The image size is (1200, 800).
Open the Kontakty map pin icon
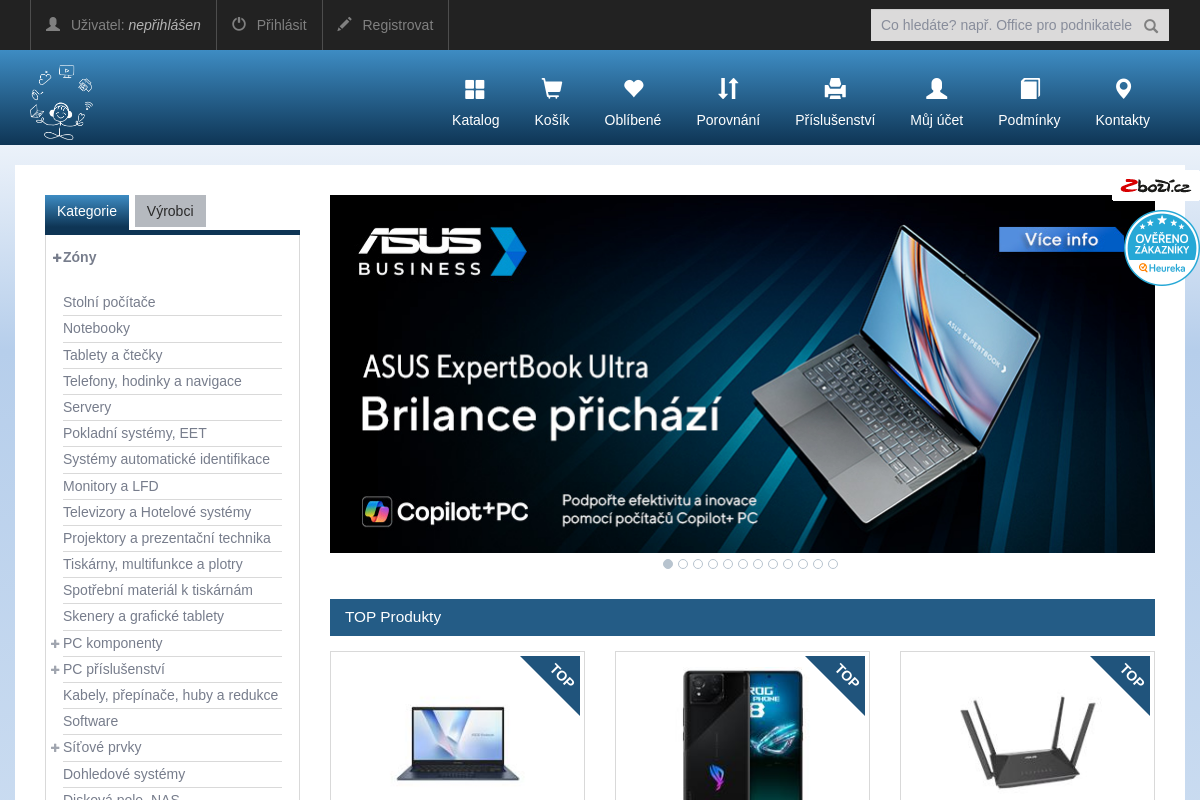coord(1123,90)
